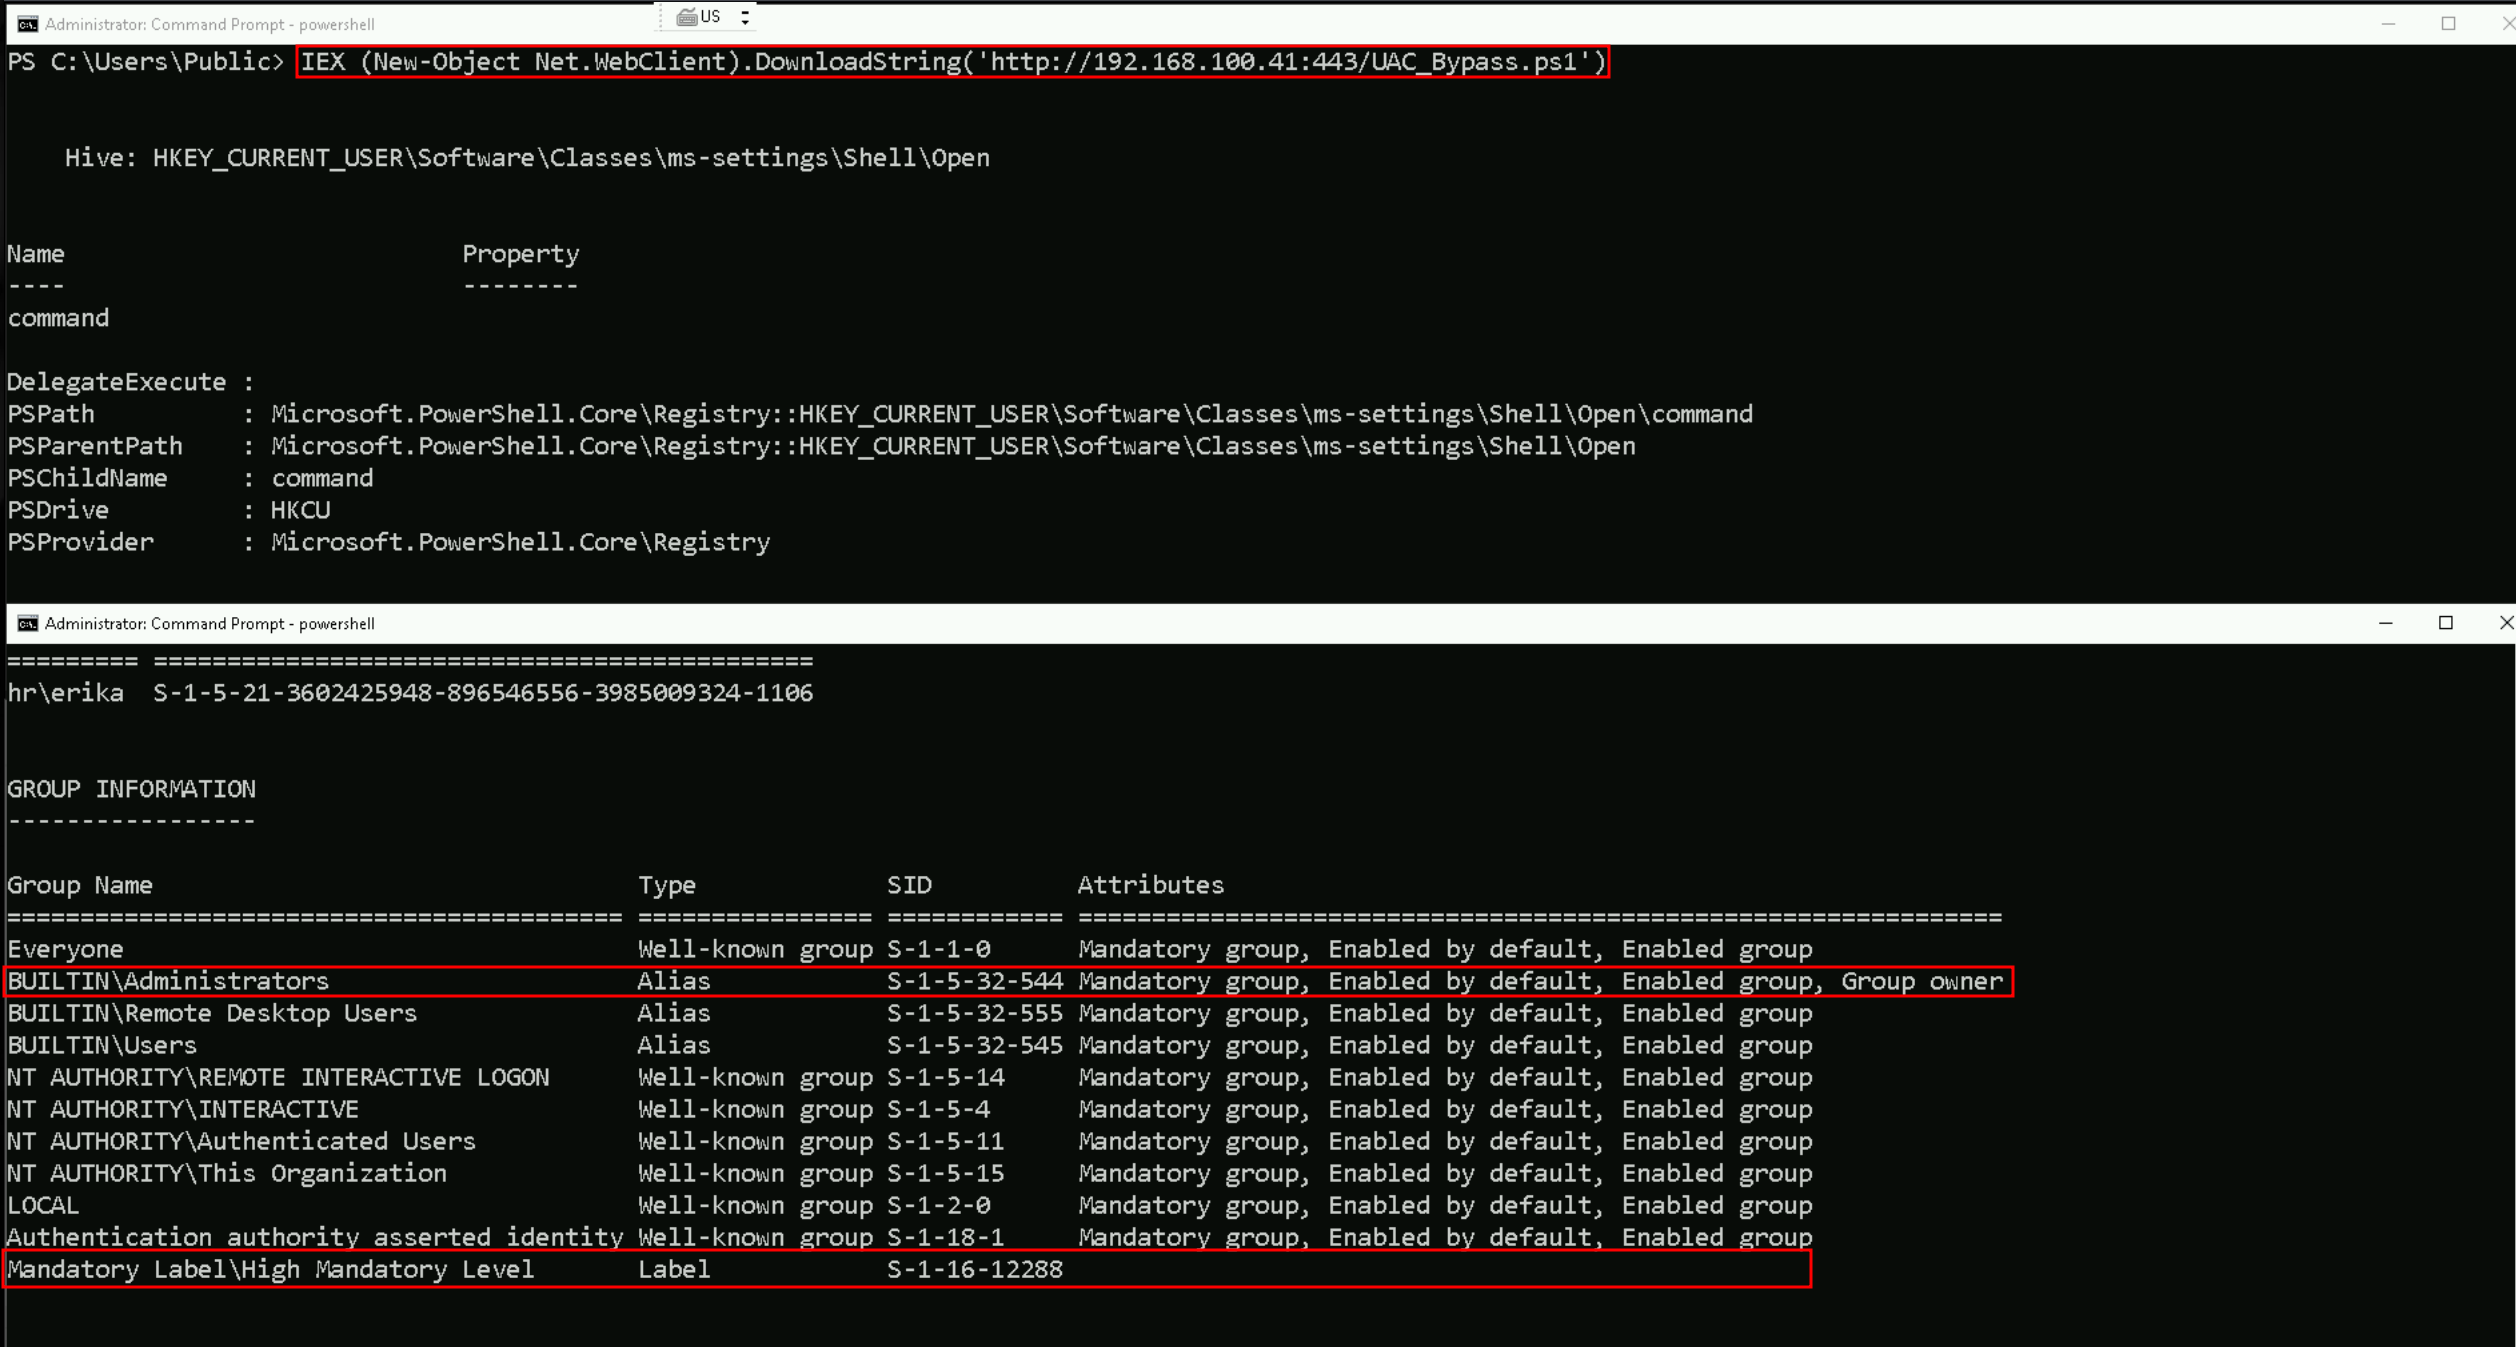Click the keyboard icon in the language bar

pos(686,17)
